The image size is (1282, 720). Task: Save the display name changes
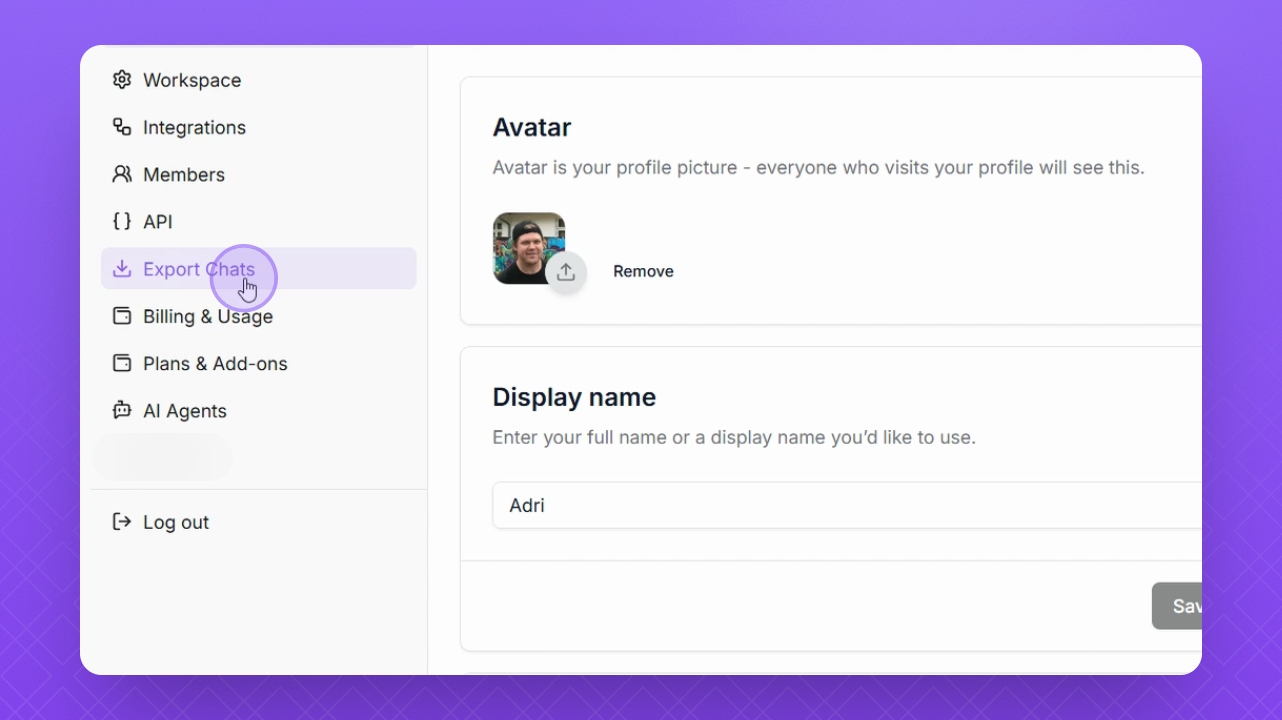pos(1177,606)
